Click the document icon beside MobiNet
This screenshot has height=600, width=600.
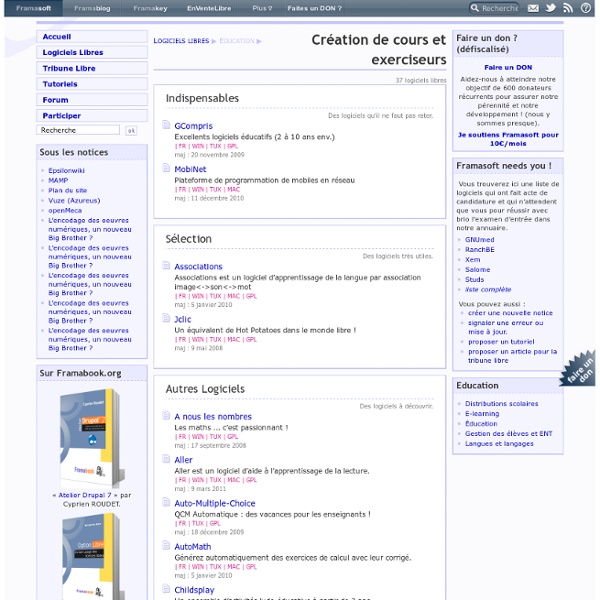pyautogui.click(x=166, y=168)
